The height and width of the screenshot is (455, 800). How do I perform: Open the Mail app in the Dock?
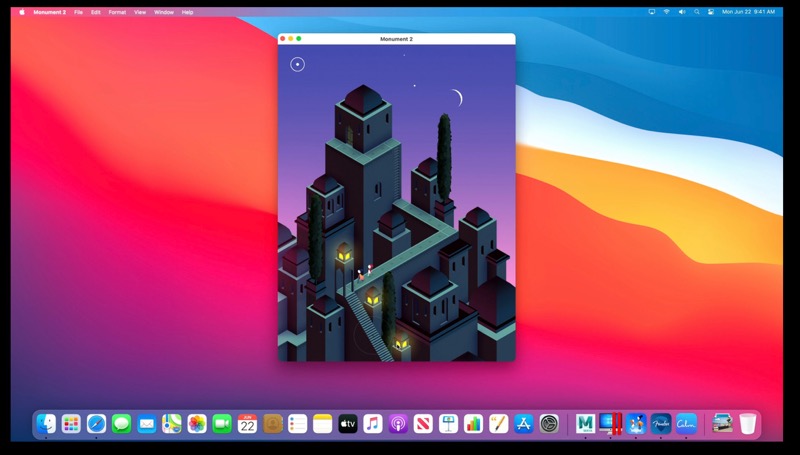click(147, 423)
